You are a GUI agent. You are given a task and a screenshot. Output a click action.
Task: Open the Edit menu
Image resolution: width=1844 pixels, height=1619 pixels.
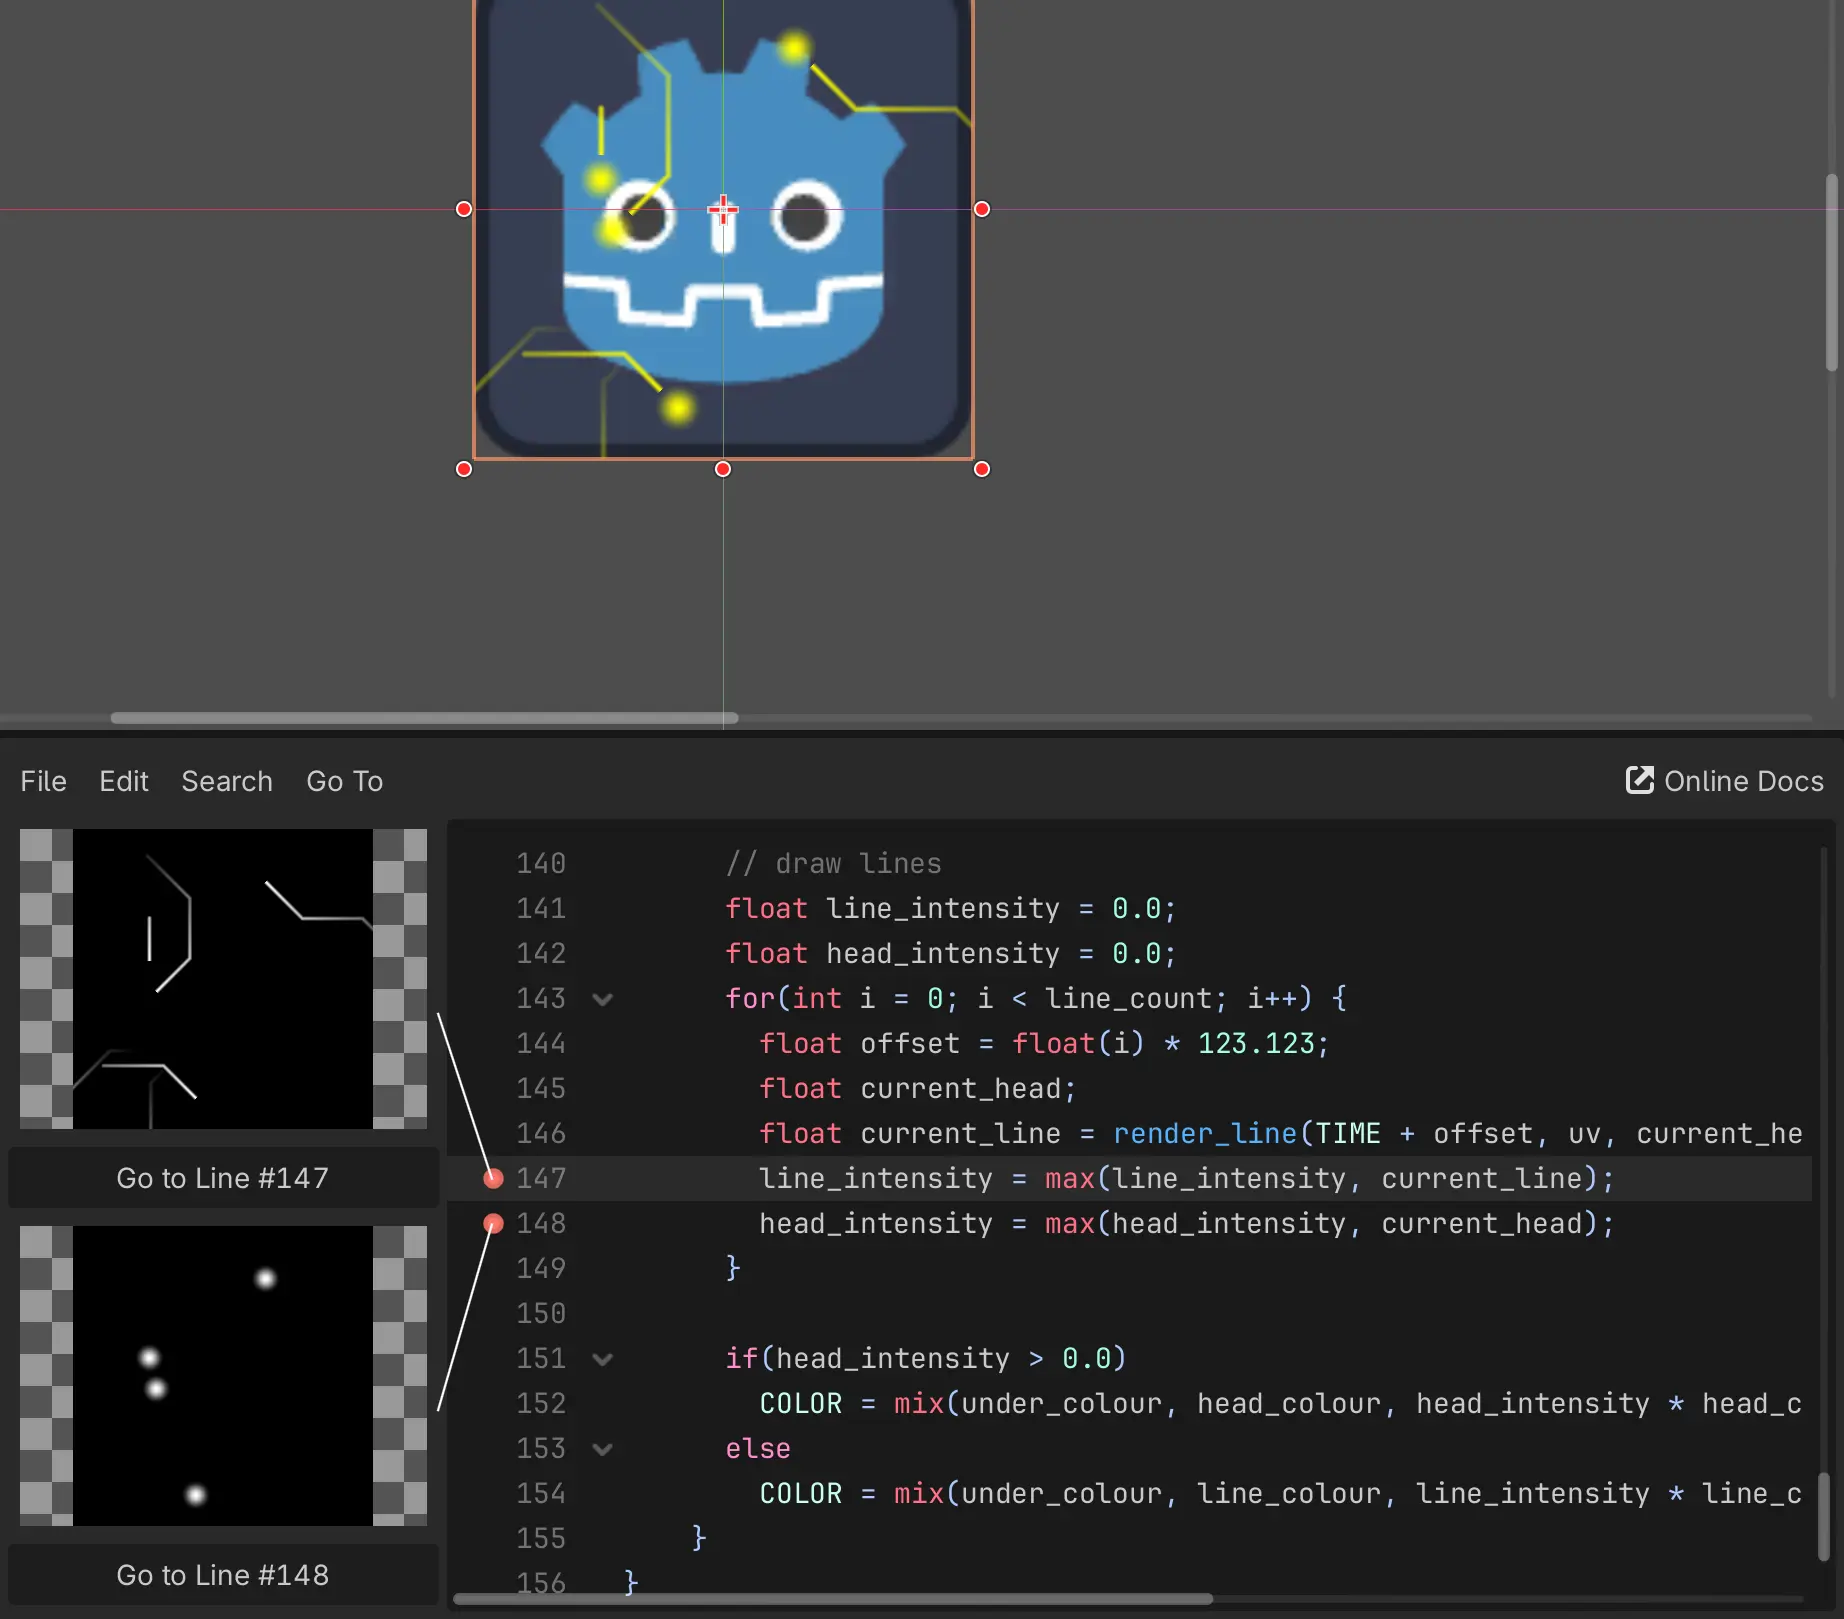tap(123, 781)
